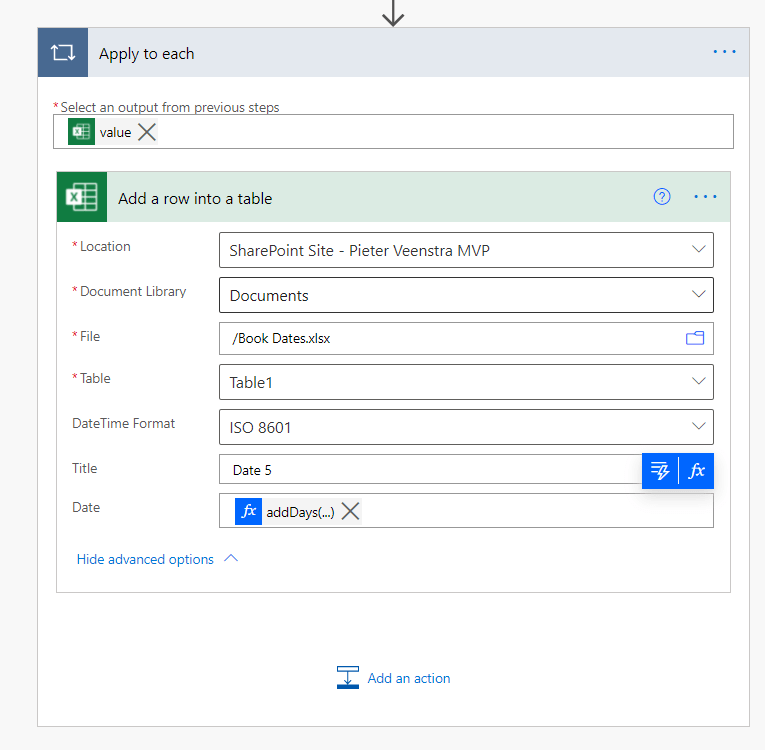Click the Select an output field
This screenshot has width=765, height=750.
coord(393,132)
